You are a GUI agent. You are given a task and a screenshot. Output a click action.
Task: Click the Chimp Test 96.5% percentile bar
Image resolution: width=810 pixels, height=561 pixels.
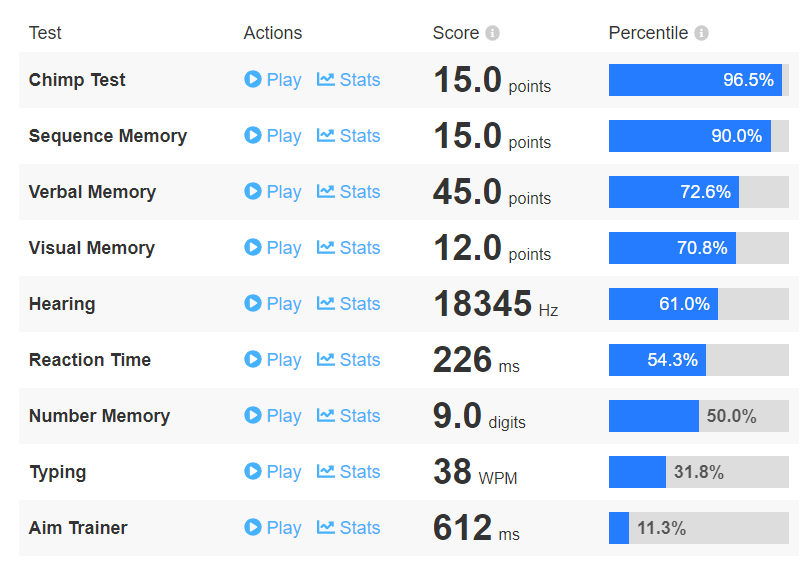pos(698,80)
